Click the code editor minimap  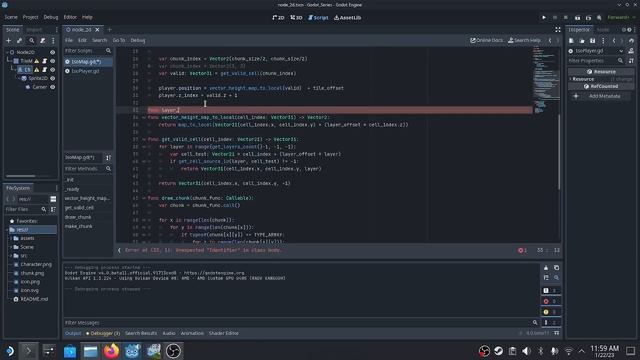545,80
